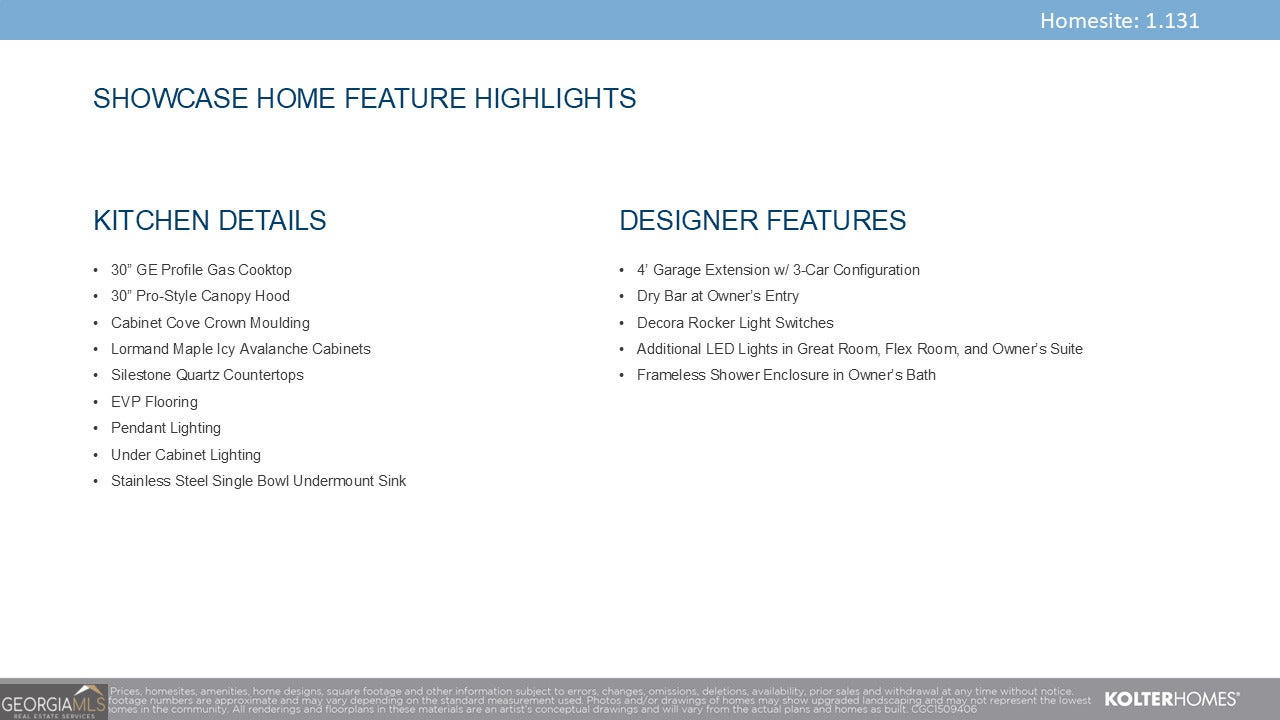Select the Cabinet Cove Crown Moulding line
The width and height of the screenshot is (1280, 720).
coord(210,323)
